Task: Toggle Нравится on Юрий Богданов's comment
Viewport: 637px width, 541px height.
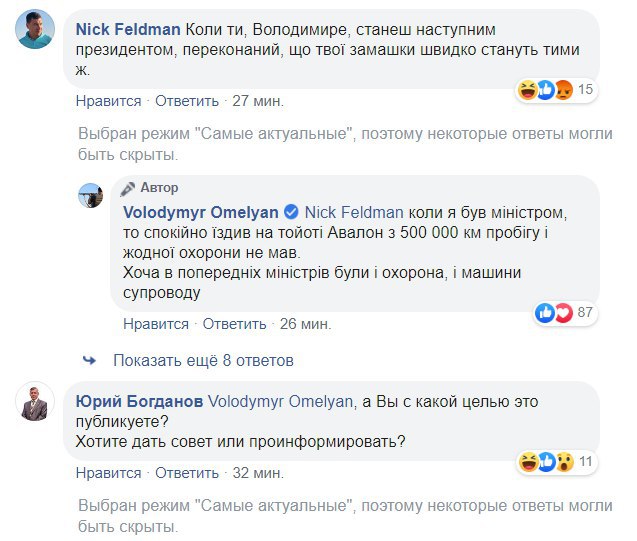Action: (x=109, y=471)
